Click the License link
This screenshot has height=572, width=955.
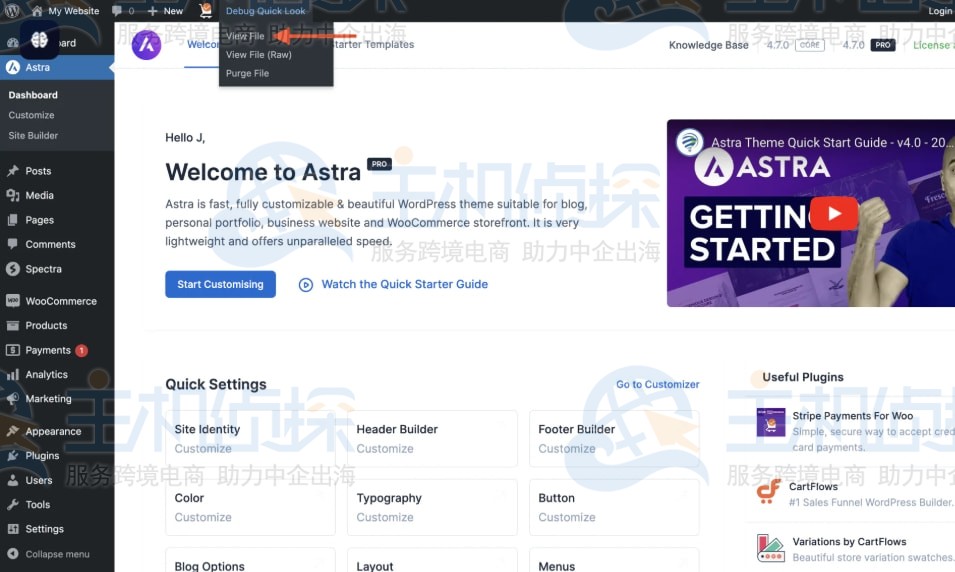coord(933,45)
